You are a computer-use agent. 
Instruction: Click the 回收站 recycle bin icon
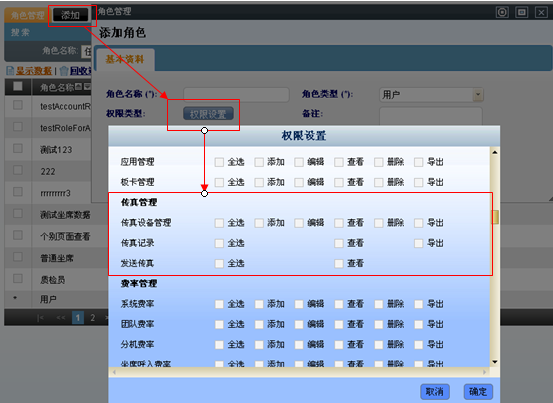pyautogui.click(x=64, y=71)
